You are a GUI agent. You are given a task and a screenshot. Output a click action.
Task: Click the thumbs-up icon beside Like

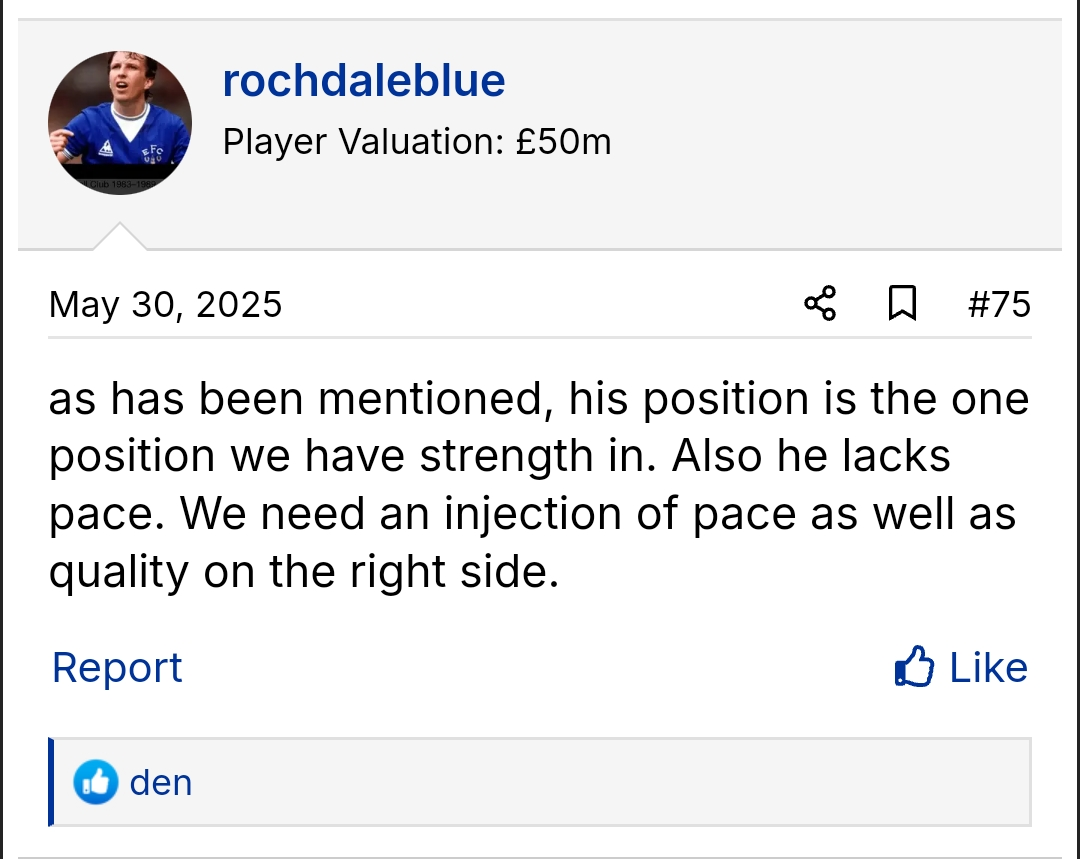tap(914, 667)
